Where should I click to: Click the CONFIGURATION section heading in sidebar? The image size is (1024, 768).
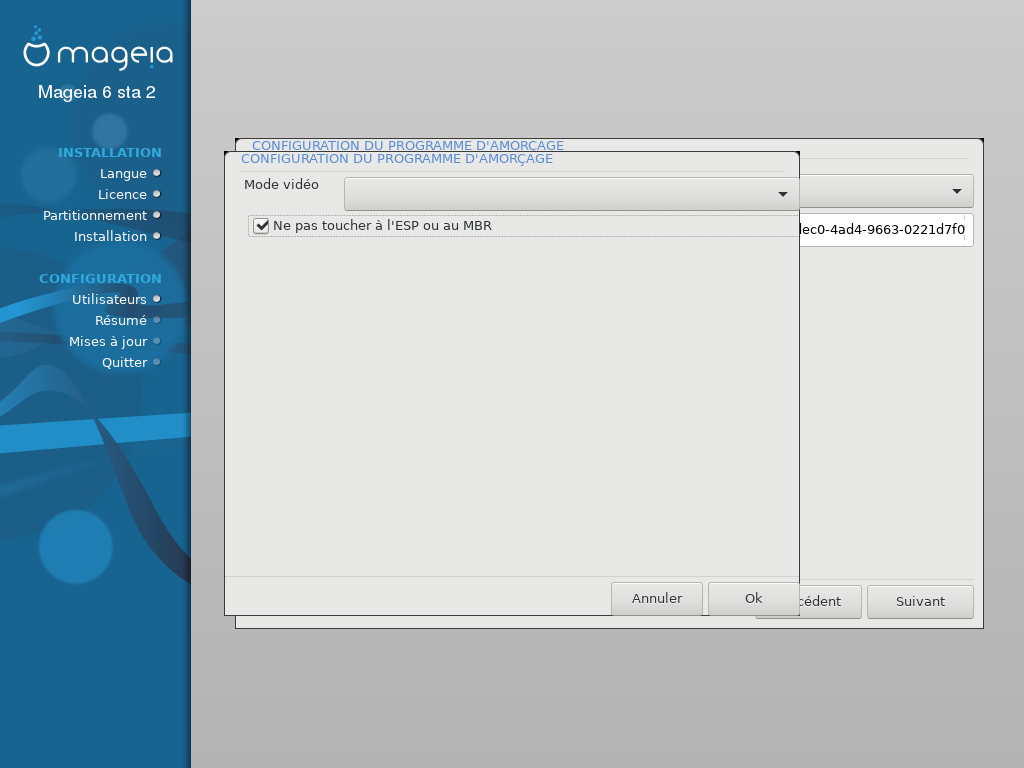pos(100,279)
